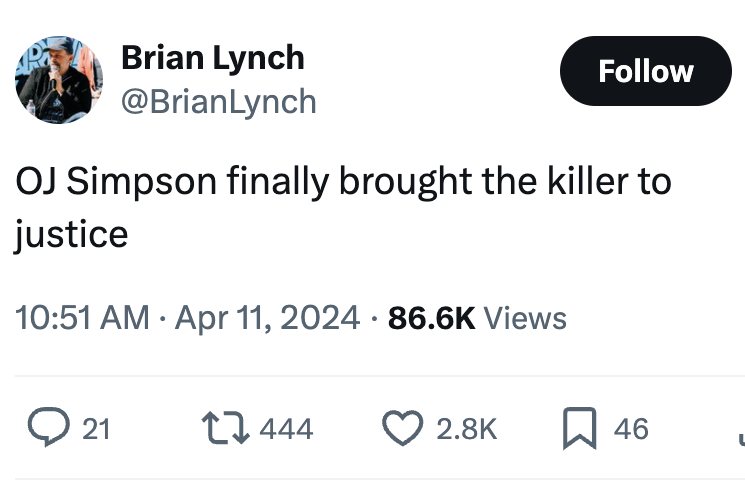
Task: Like the tweet with the heart icon
Action: point(403,428)
